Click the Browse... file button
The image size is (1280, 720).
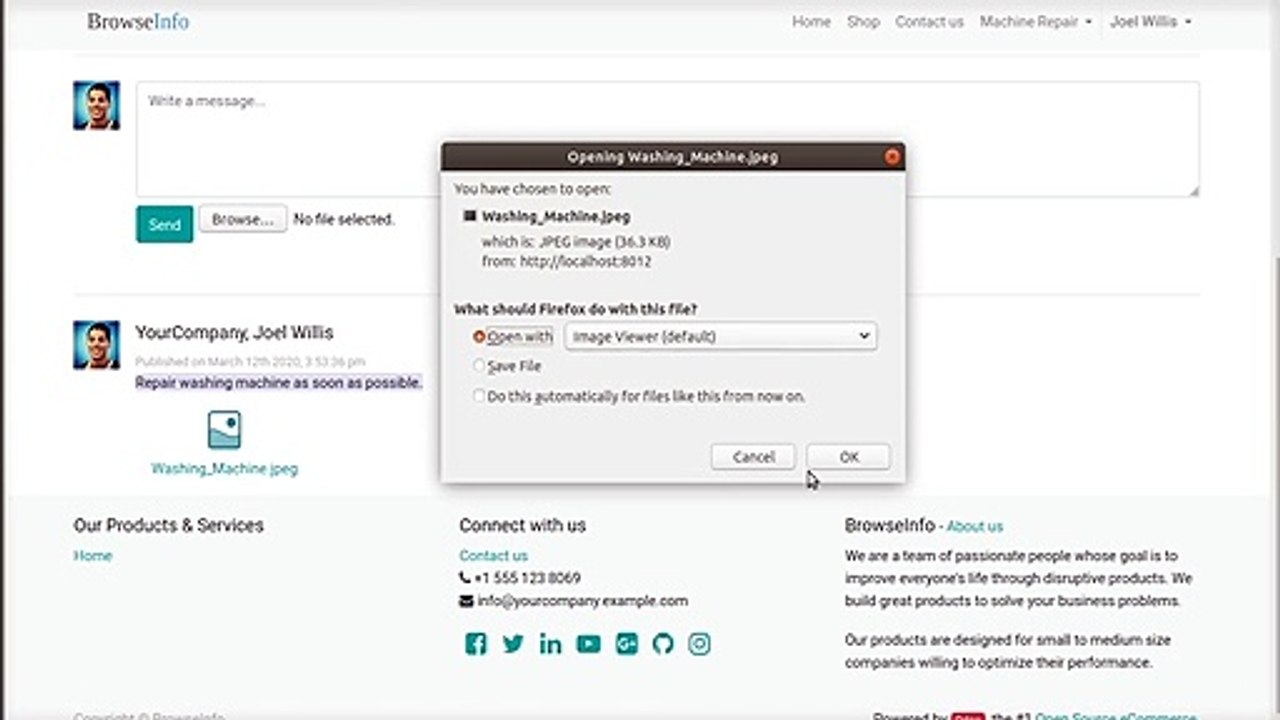(243, 219)
